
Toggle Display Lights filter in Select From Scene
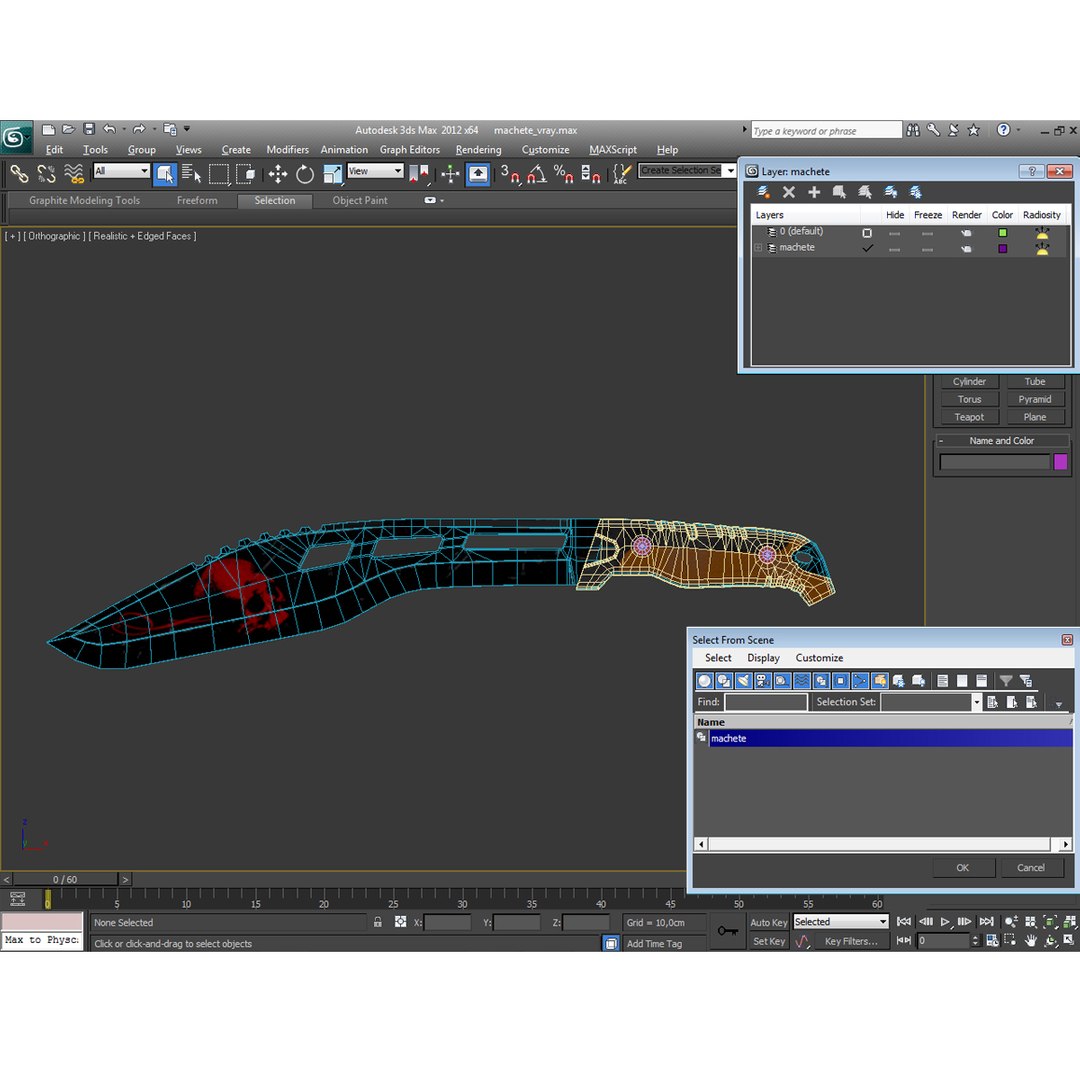[743, 681]
